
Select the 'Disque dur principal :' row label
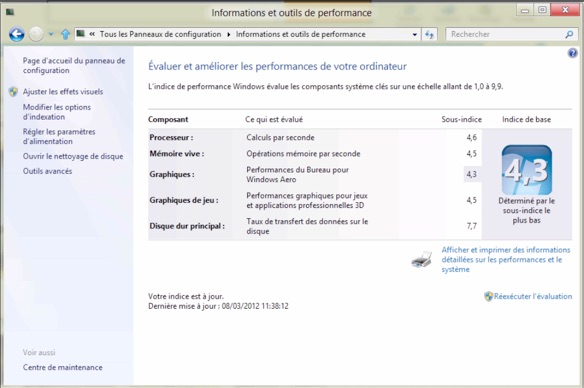(x=187, y=226)
